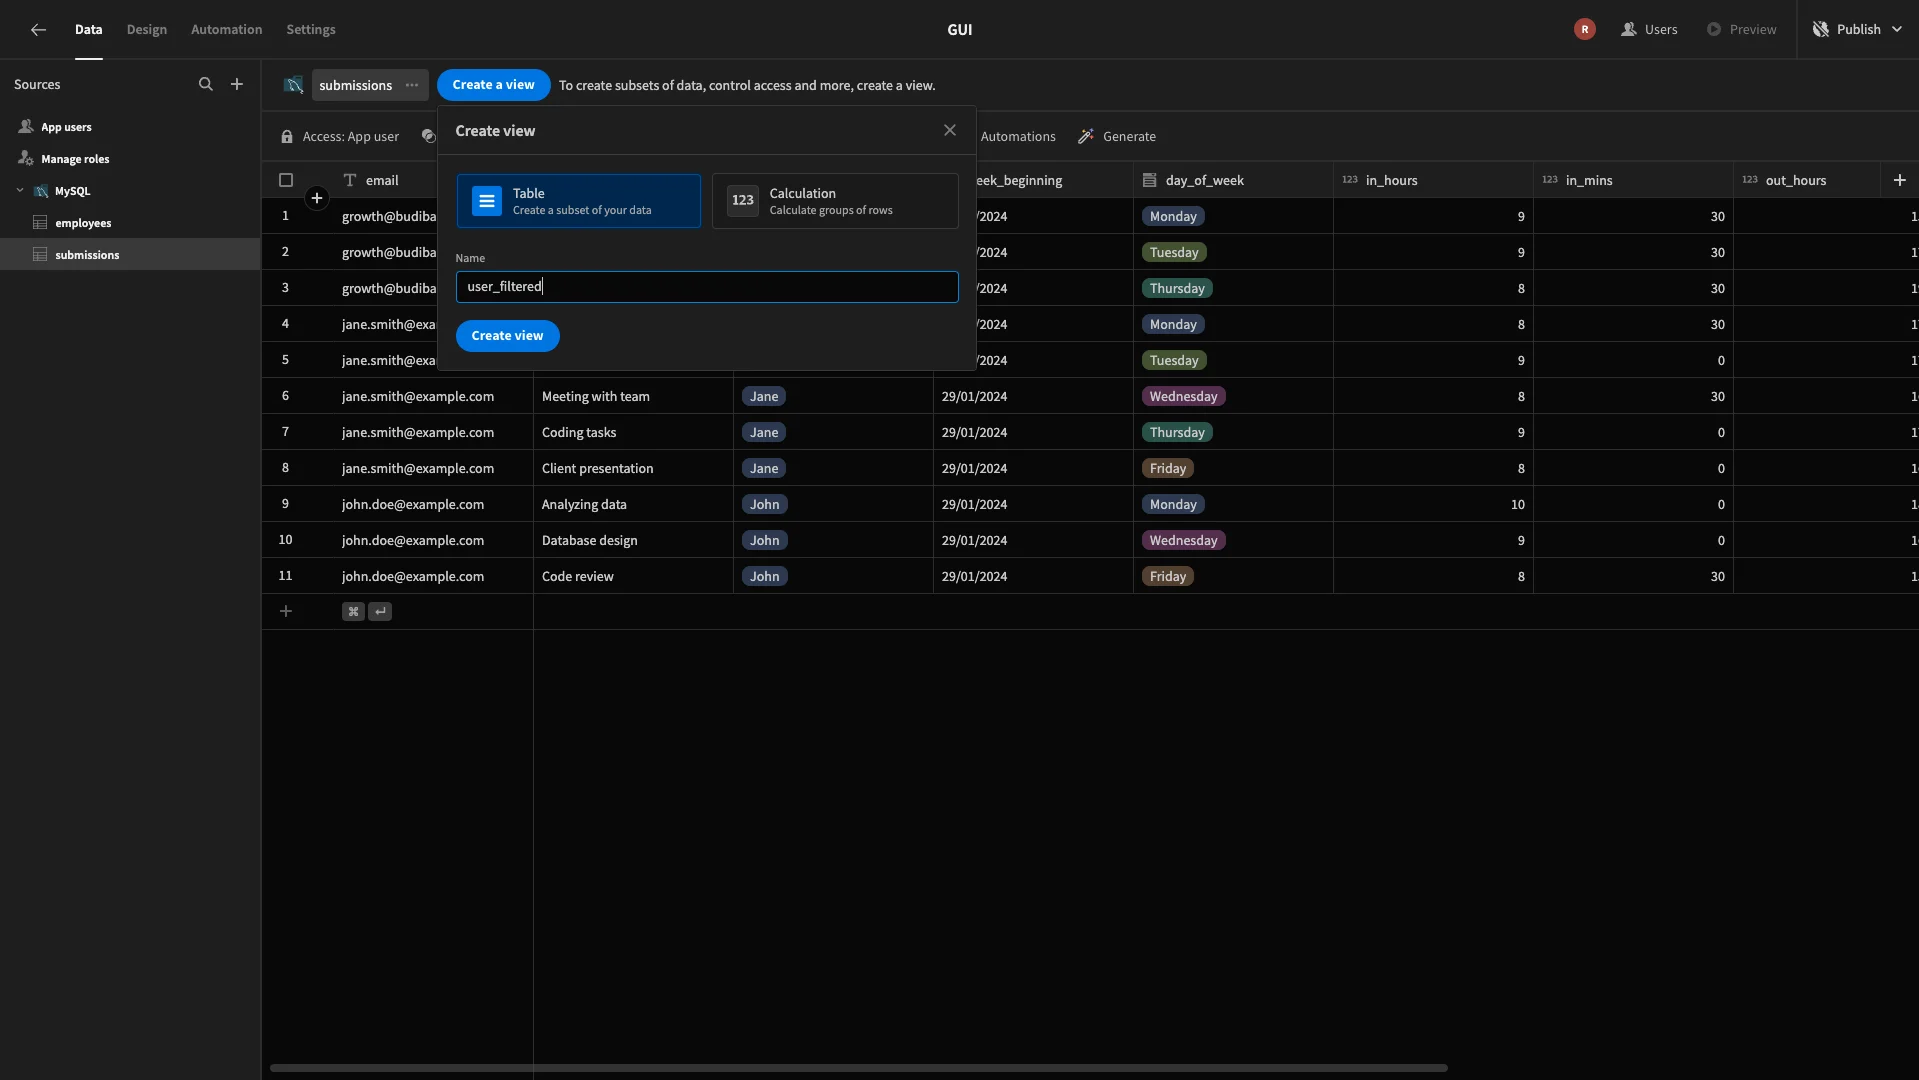Open the Users panel
The height and width of the screenshot is (1080, 1919).
pyautogui.click(x=1649, y=30)
